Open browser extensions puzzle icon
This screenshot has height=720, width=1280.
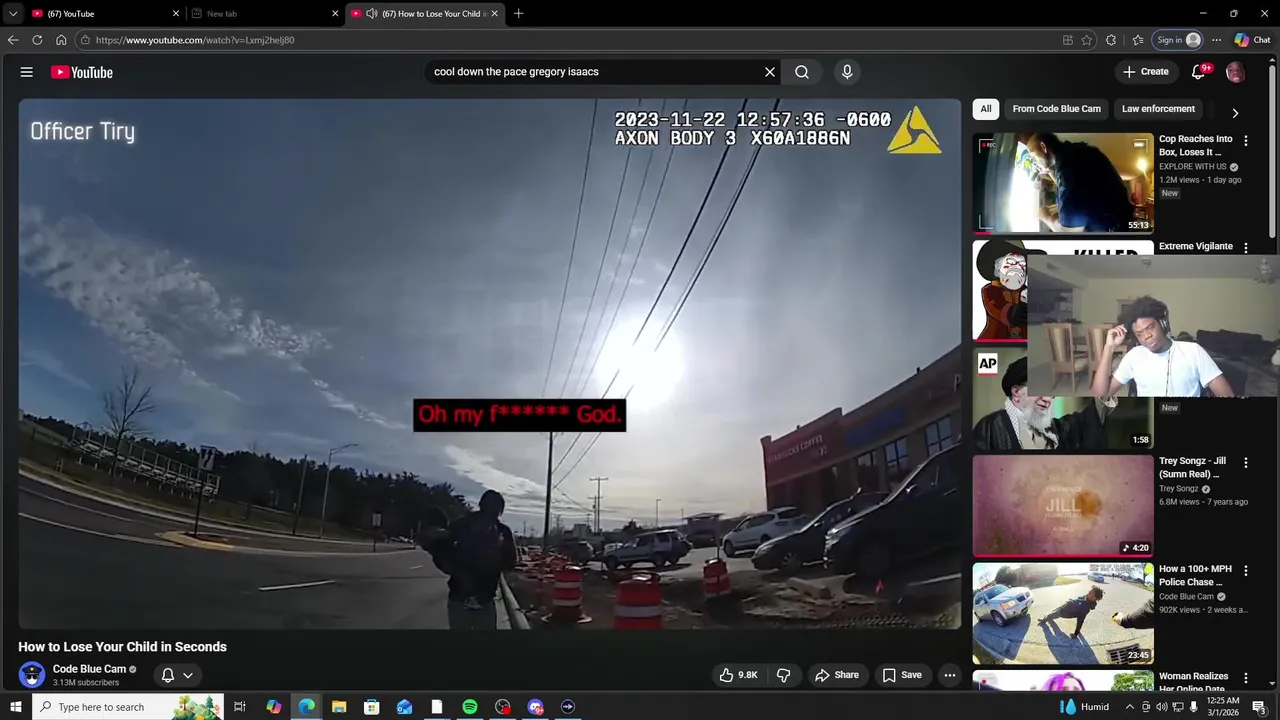1111,40
